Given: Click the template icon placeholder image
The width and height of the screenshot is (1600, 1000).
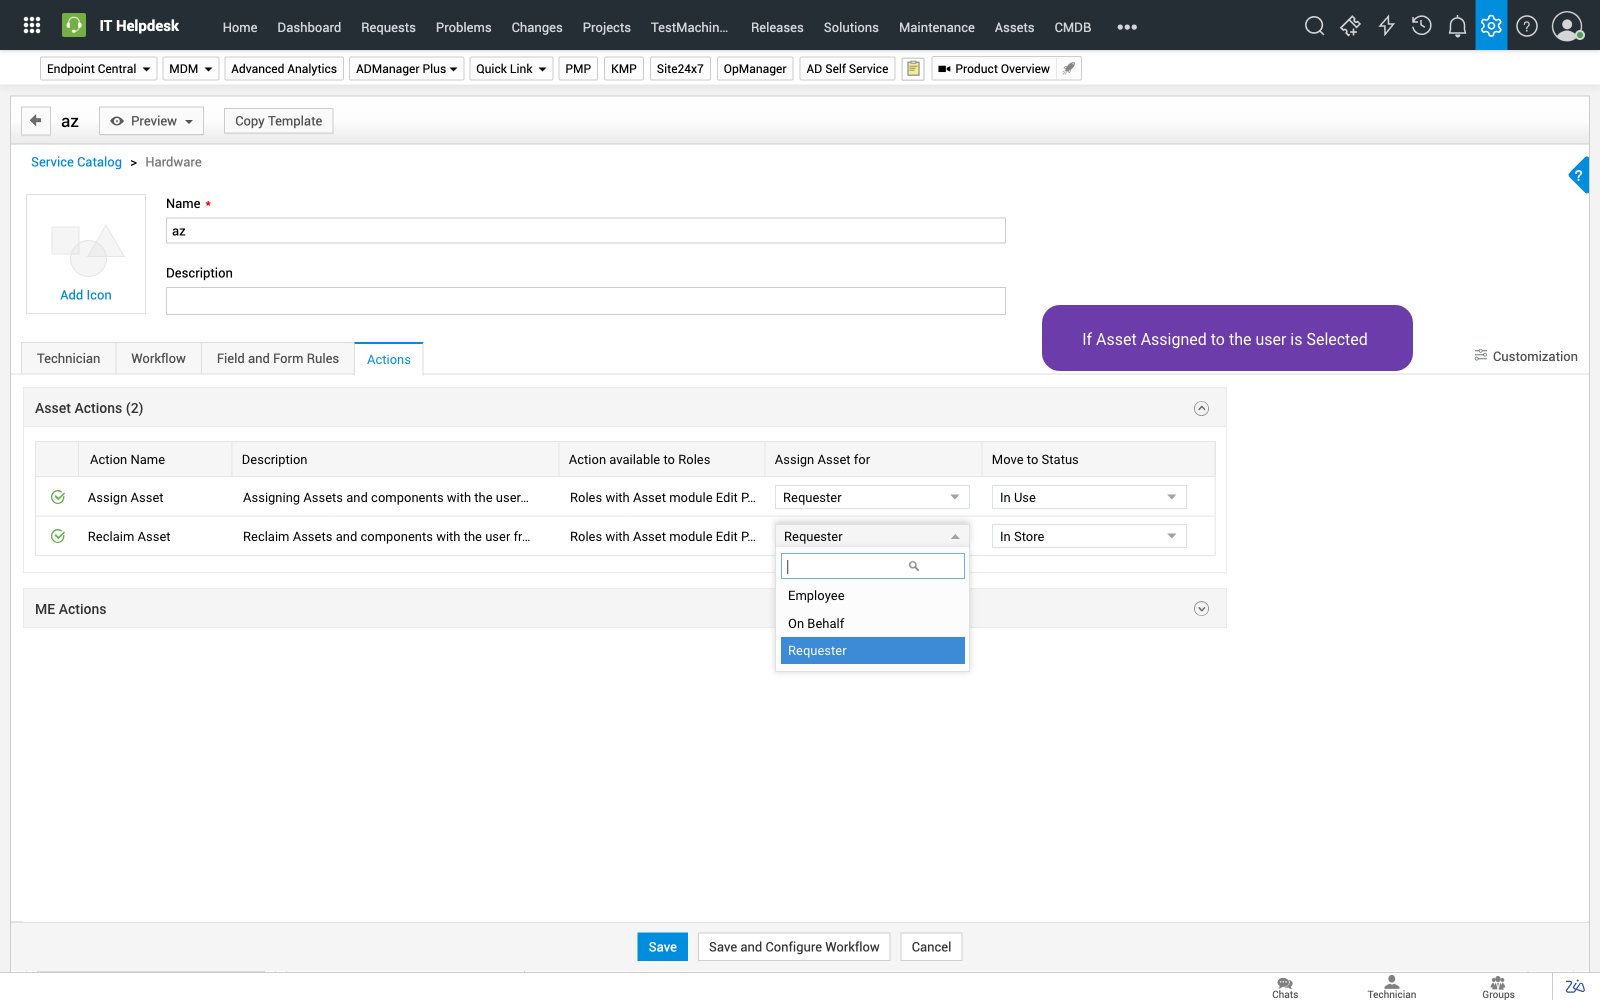Looking at the screenshot, I should (87, 250).
